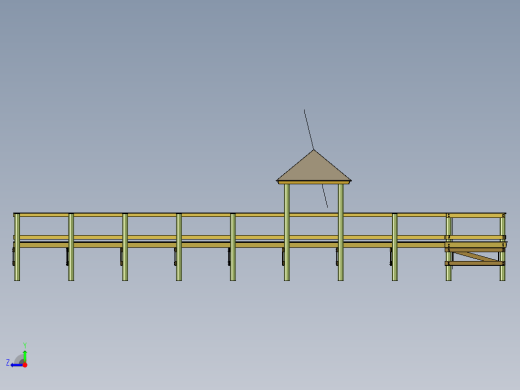This screenshot has height=390, width=520.
Task: Select the leftmost green pier post
Action: coord(17,247)
